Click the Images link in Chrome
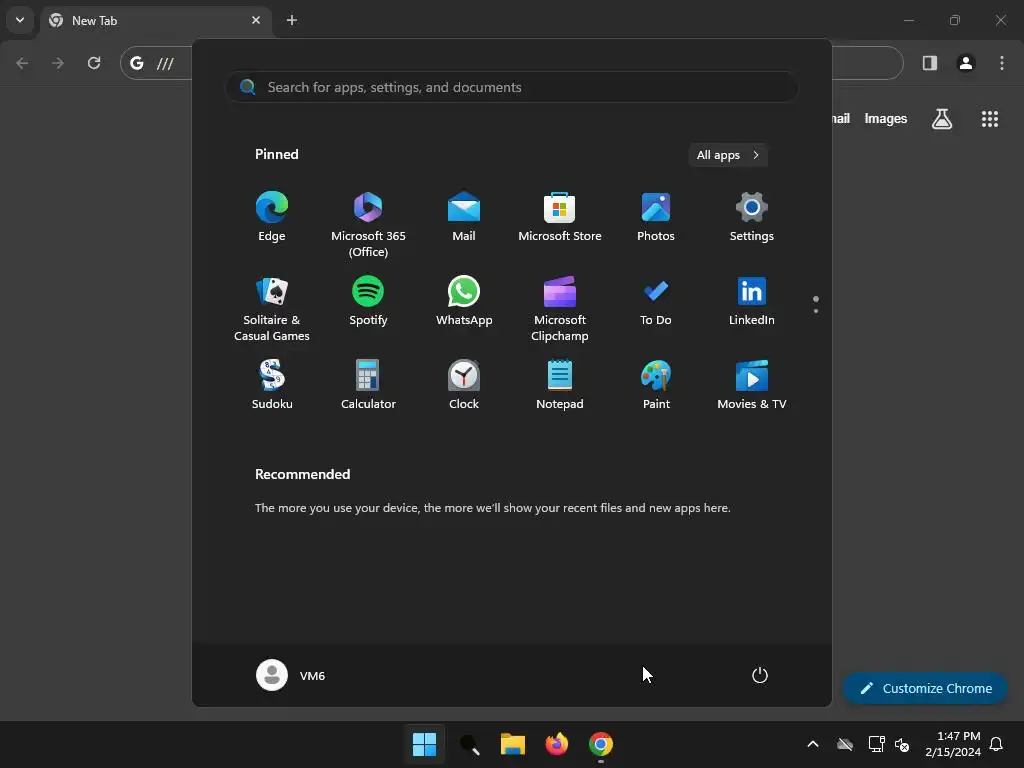The height and width of the screenshot is (768, 1024). tap(886, 119)
